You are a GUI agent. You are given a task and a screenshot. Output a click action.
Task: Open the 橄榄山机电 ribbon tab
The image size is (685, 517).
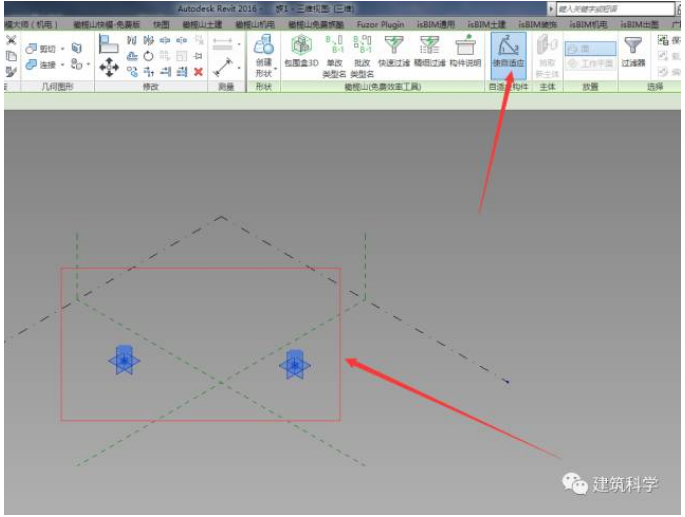click(255, 24)
